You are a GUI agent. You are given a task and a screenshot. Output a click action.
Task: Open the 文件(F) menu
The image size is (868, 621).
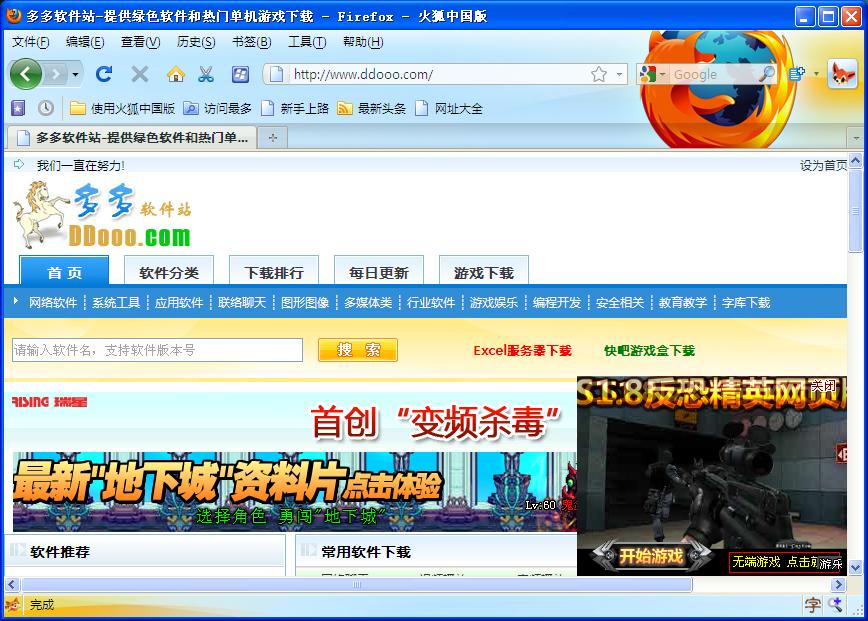[x=30, y=42]
